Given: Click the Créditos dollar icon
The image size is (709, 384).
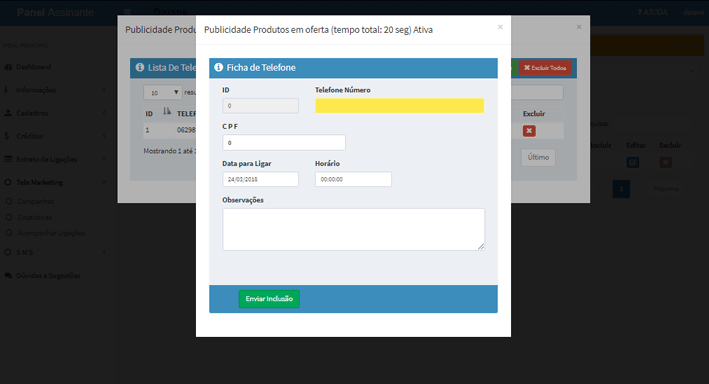Looking at the screenshot, I should [6, 136].
